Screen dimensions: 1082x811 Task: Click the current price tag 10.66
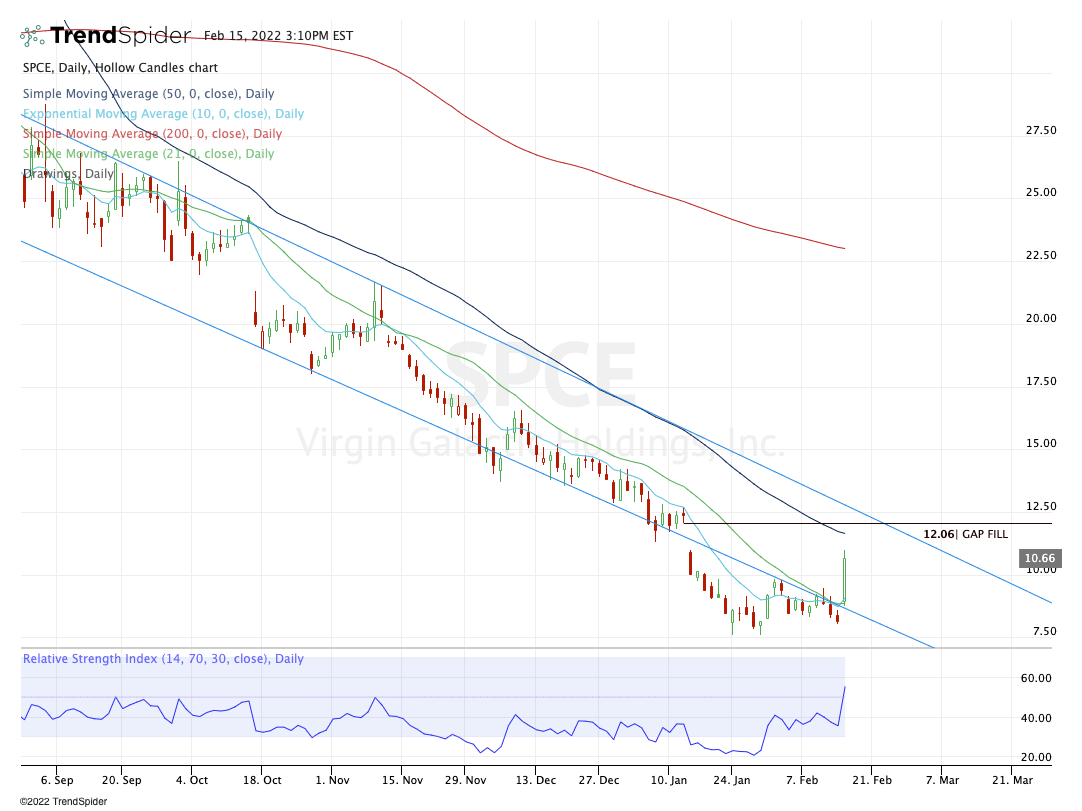pos(1039,558)
